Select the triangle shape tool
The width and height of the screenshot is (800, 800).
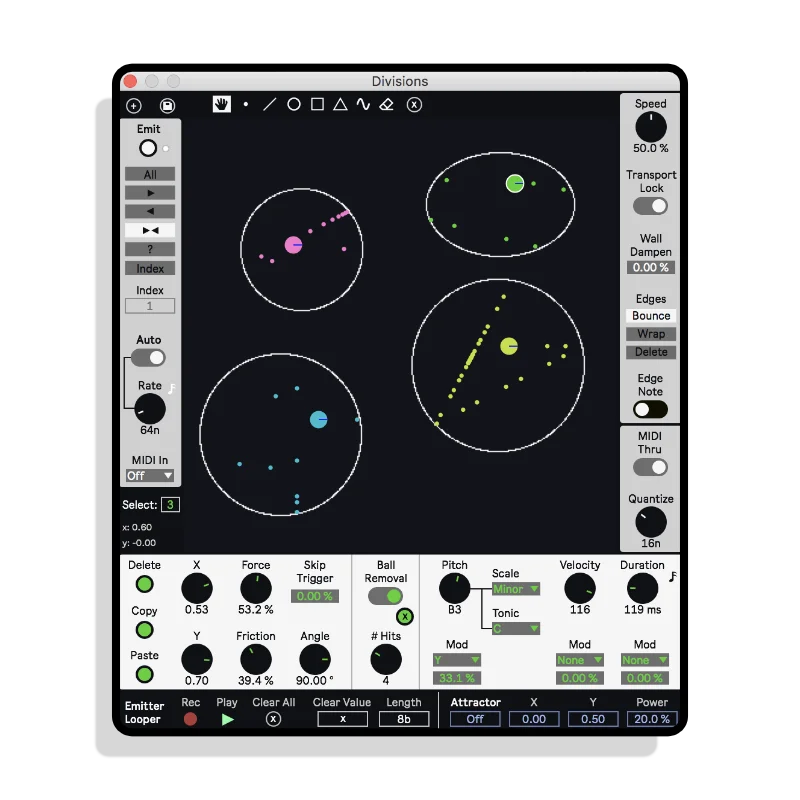click(x=340, y=105)
